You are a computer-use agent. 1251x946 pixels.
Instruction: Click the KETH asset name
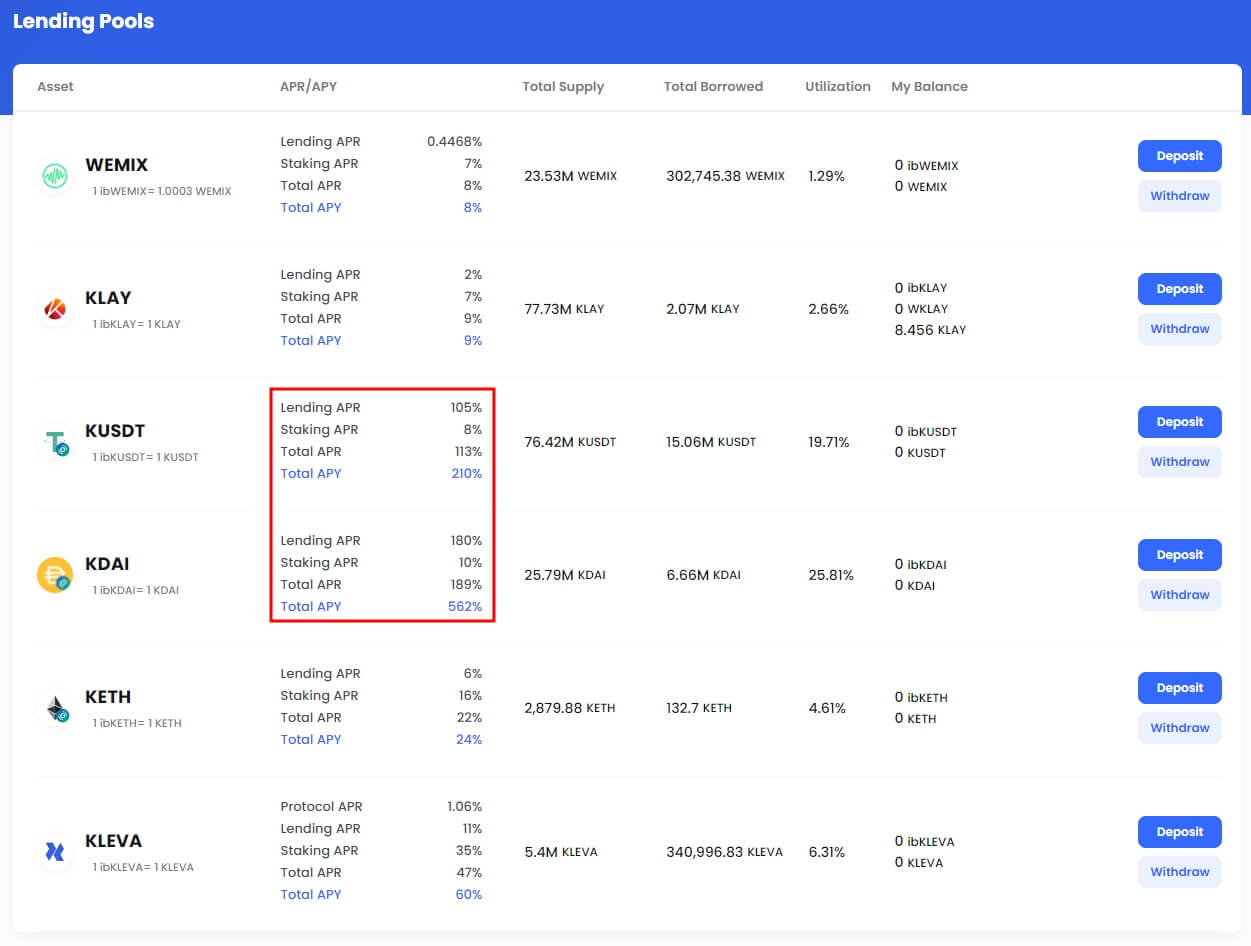point(109,697)
